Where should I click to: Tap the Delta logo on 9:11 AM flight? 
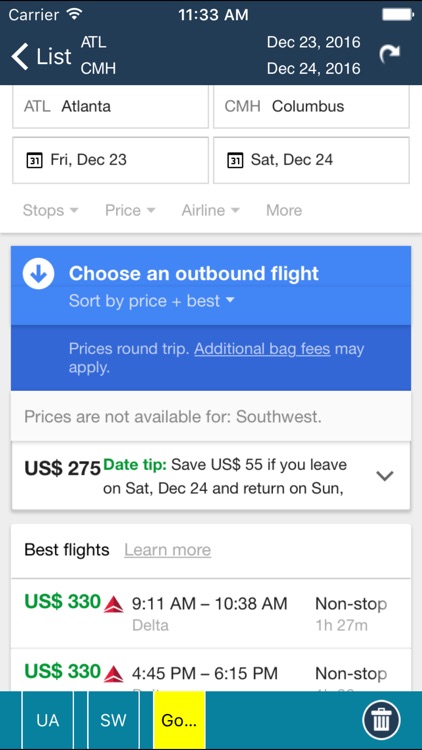point(114,604)
